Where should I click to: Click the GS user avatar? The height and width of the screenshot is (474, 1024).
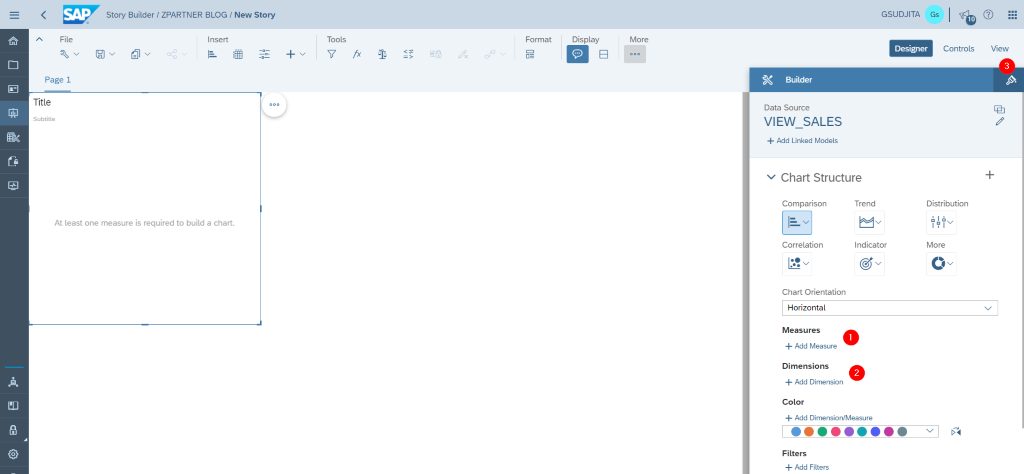(934, 14)
